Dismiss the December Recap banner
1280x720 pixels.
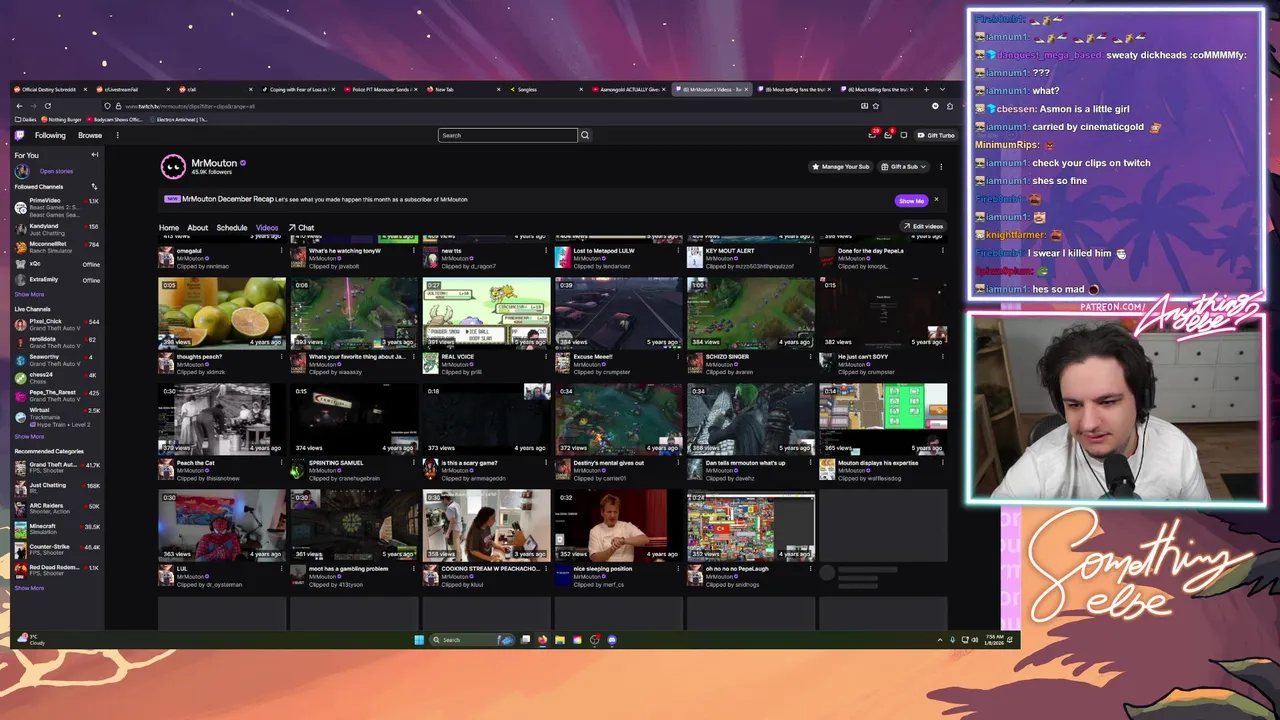pos(936,200)
